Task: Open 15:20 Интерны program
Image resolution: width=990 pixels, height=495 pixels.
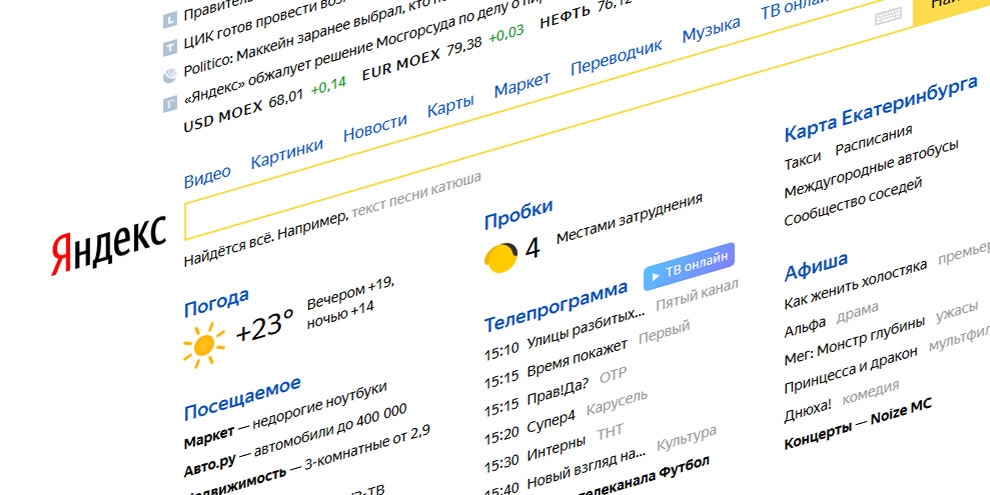Action: [x=535, y=451]
